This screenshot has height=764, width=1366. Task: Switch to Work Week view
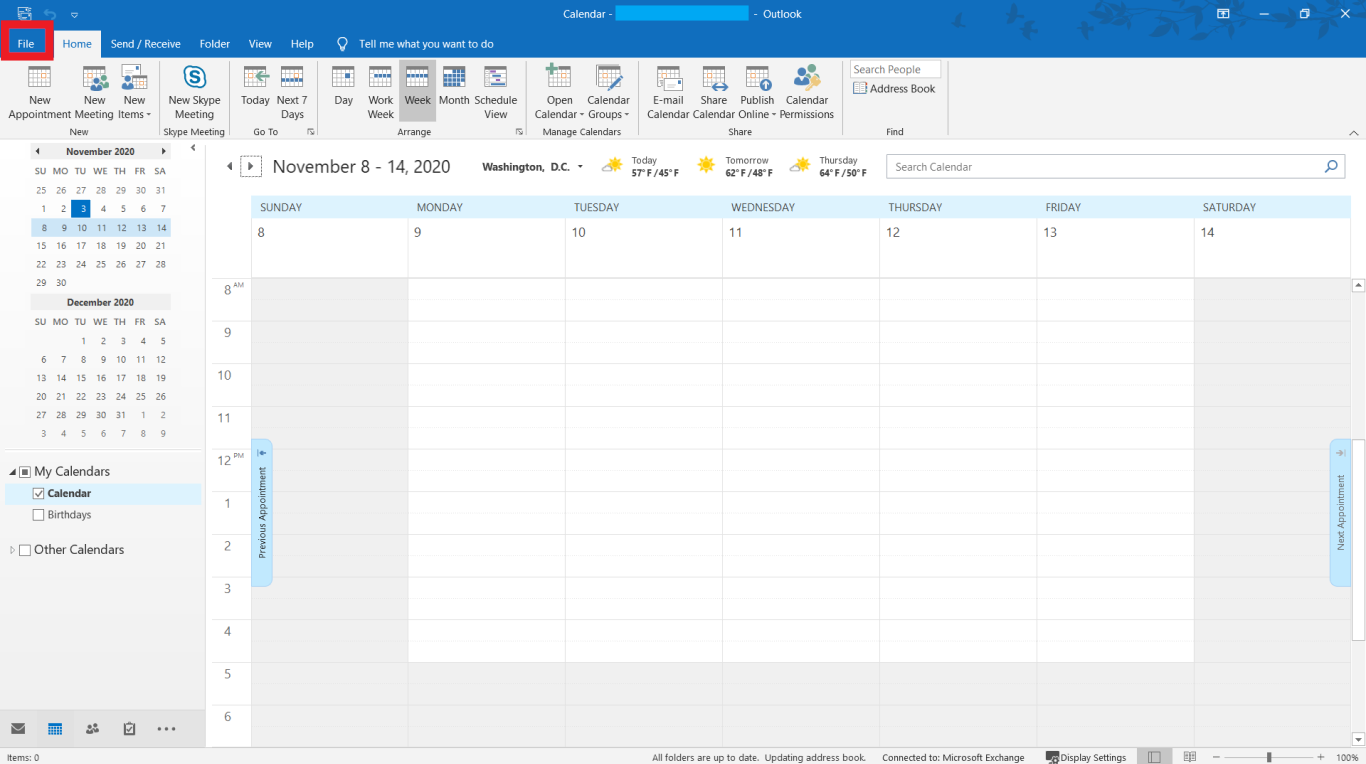pyautogui.click(x=381, y=92)
